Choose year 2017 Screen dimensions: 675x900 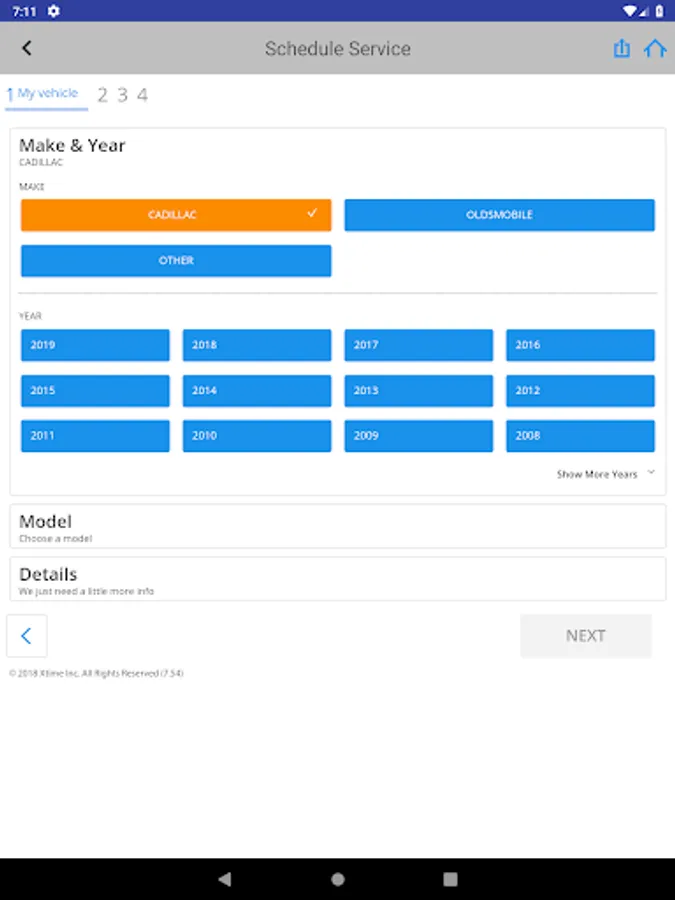click(418, 345)
